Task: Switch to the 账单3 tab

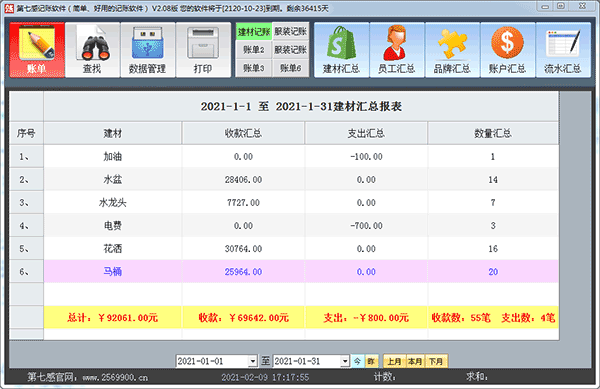Action: click(x=254, y=68)
